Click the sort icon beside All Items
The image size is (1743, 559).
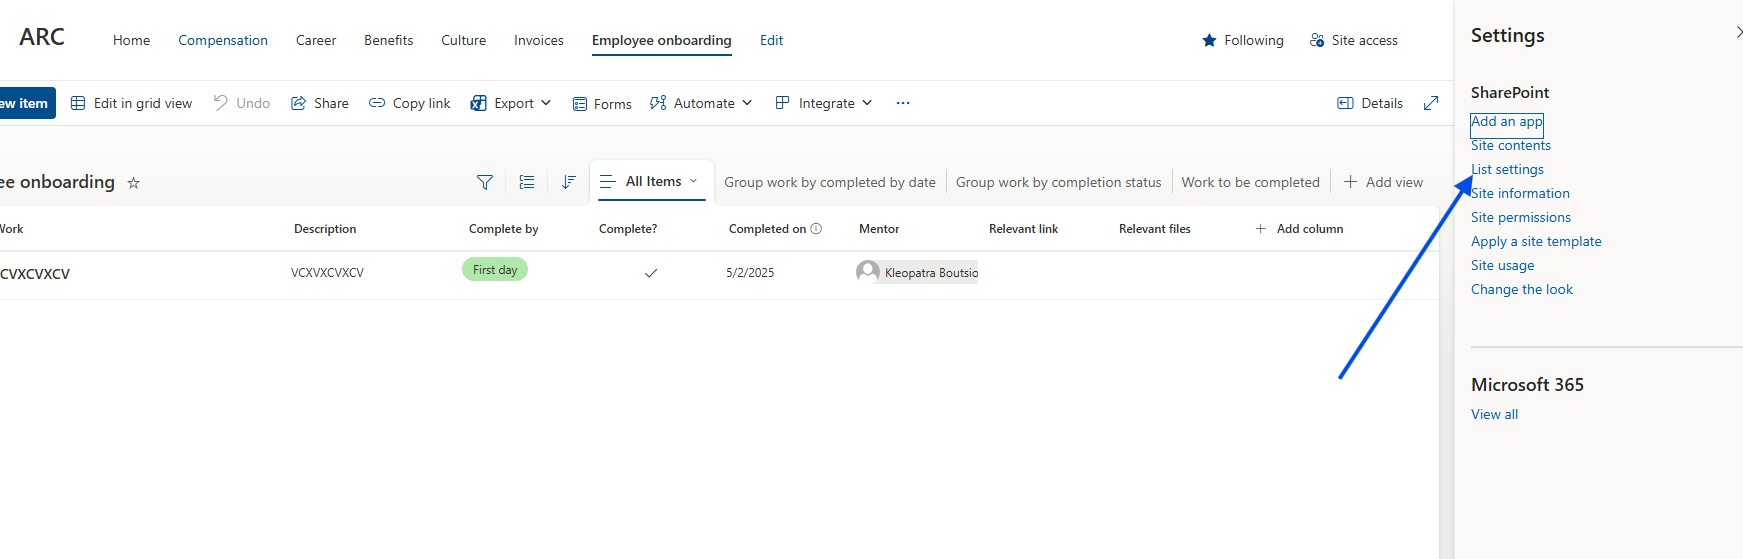[568, 182]
